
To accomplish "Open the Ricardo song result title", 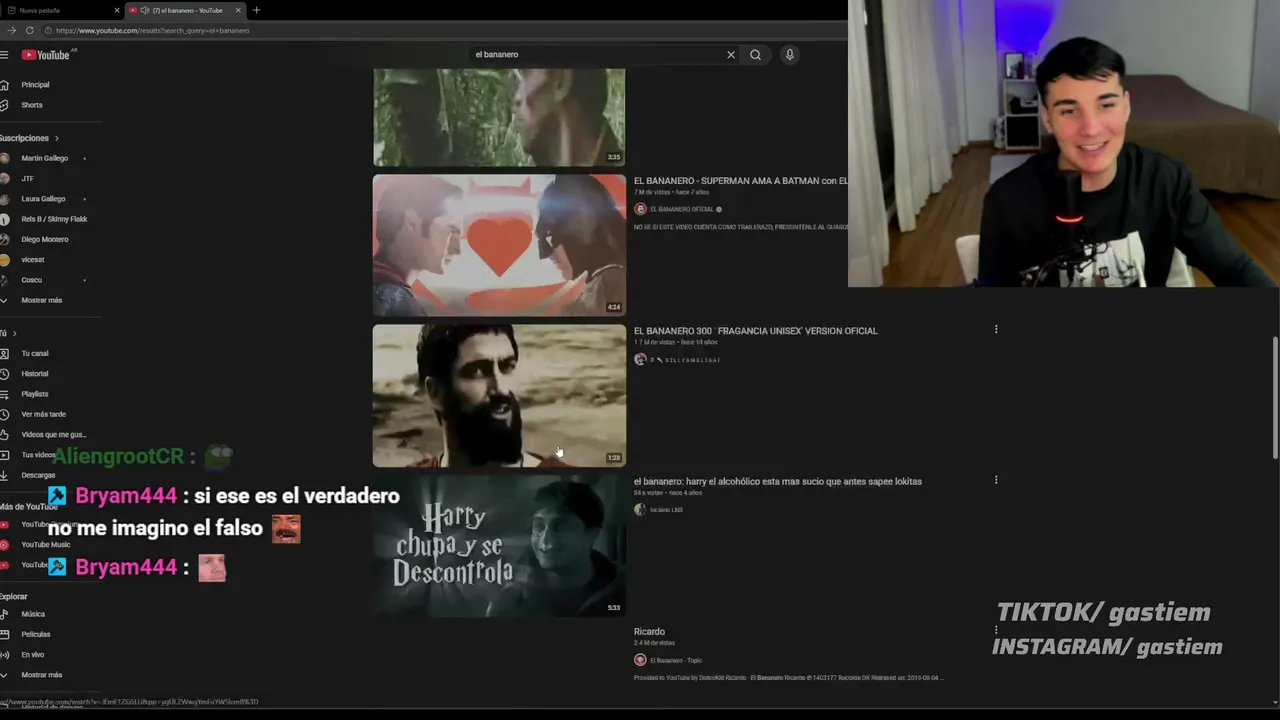I will point(649,632).
